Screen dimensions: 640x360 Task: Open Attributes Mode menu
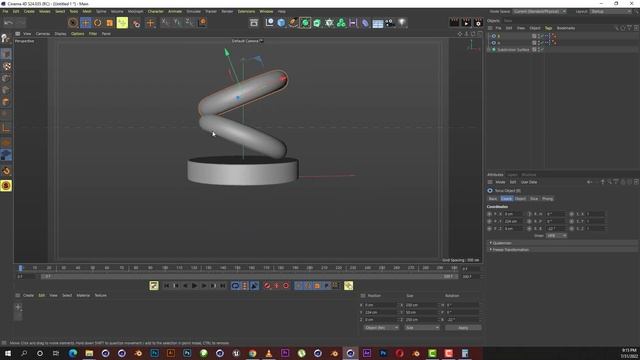[x=500, y=182]
